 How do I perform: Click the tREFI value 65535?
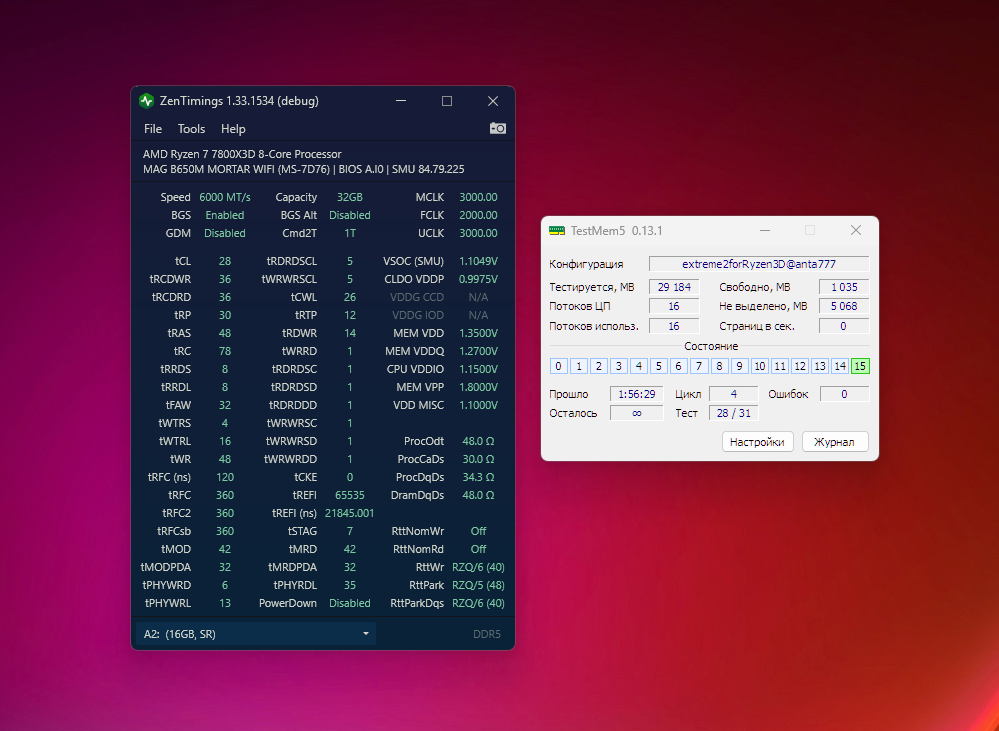pyautogui.click(x=350, y=495)
